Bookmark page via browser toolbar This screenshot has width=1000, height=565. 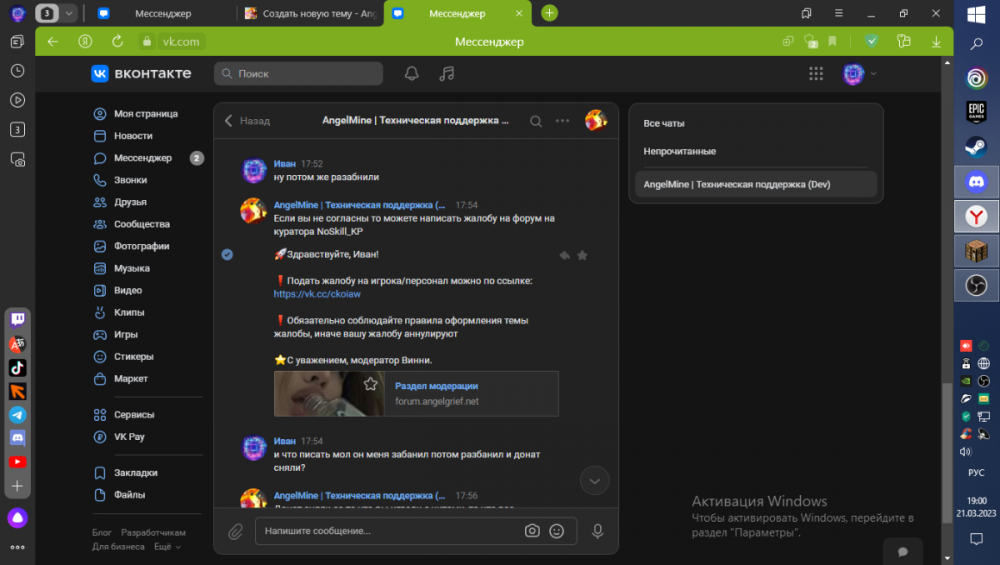click(x=832, y=41)
